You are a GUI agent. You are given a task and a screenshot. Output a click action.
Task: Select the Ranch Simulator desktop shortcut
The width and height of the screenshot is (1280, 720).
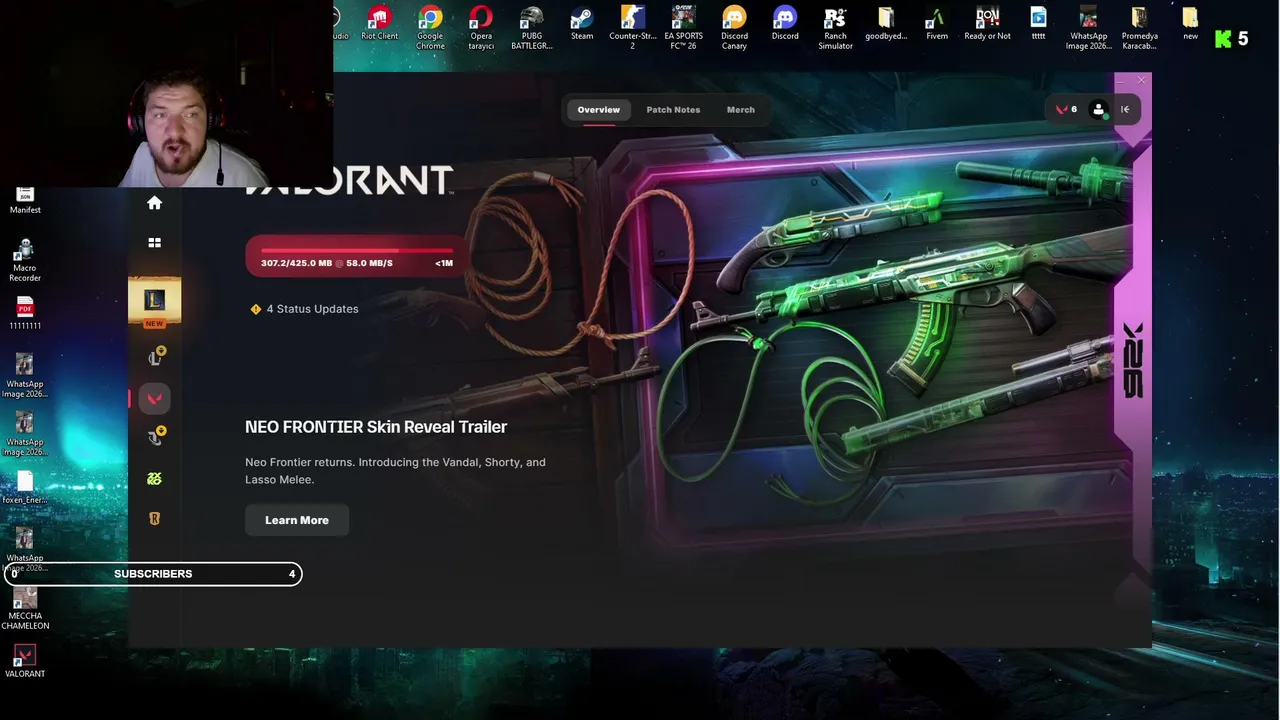pyautogui.click(x=835, y=28)
